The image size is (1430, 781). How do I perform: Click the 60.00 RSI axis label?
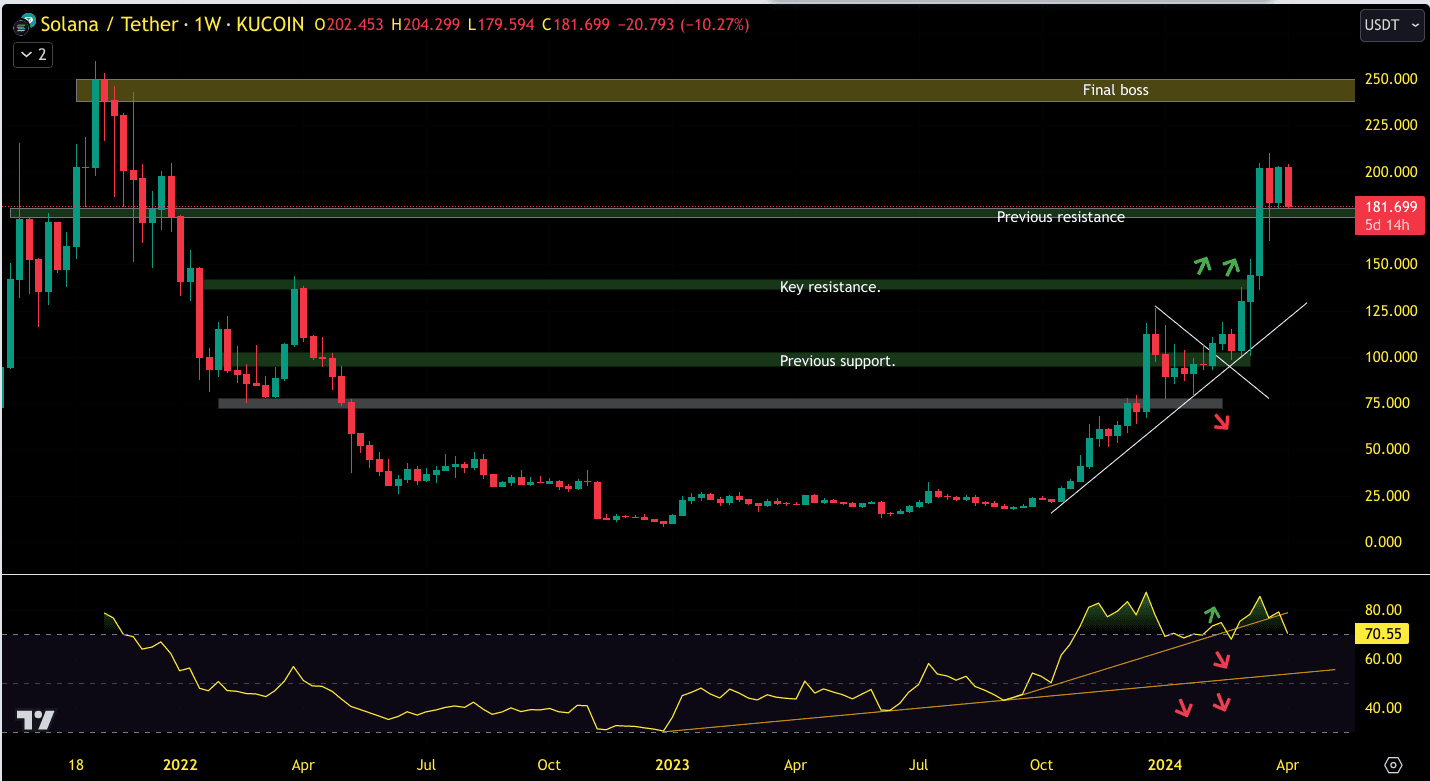tap(1384, 659)
